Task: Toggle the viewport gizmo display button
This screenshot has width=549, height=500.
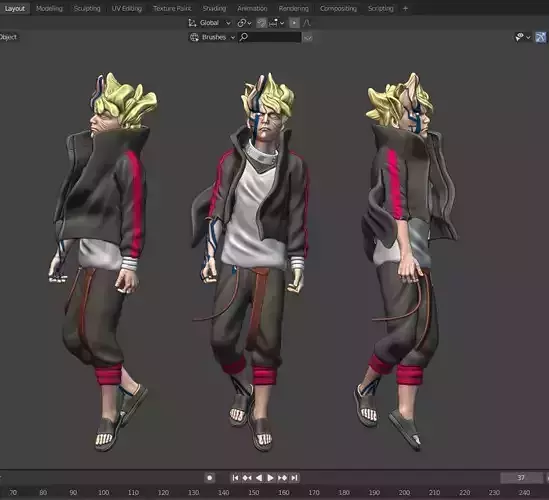Action: tap(541, 37)
